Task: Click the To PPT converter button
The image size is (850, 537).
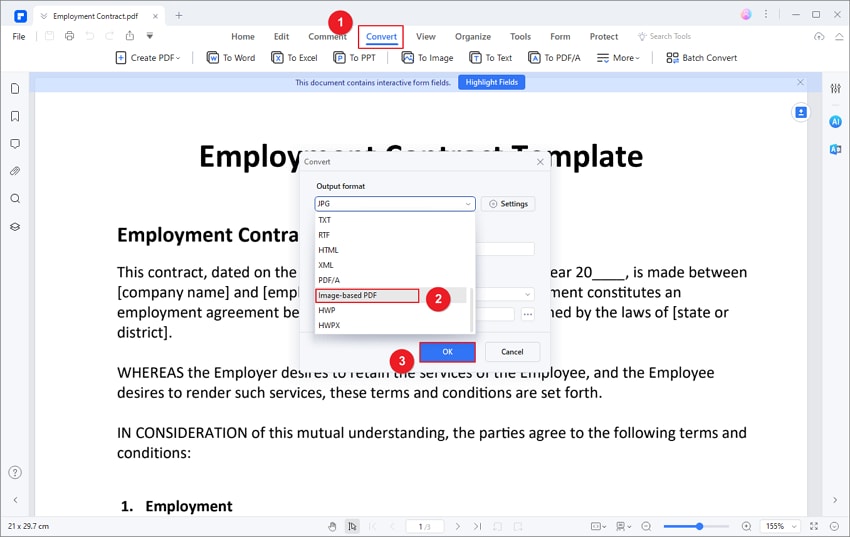Action: 355,57
